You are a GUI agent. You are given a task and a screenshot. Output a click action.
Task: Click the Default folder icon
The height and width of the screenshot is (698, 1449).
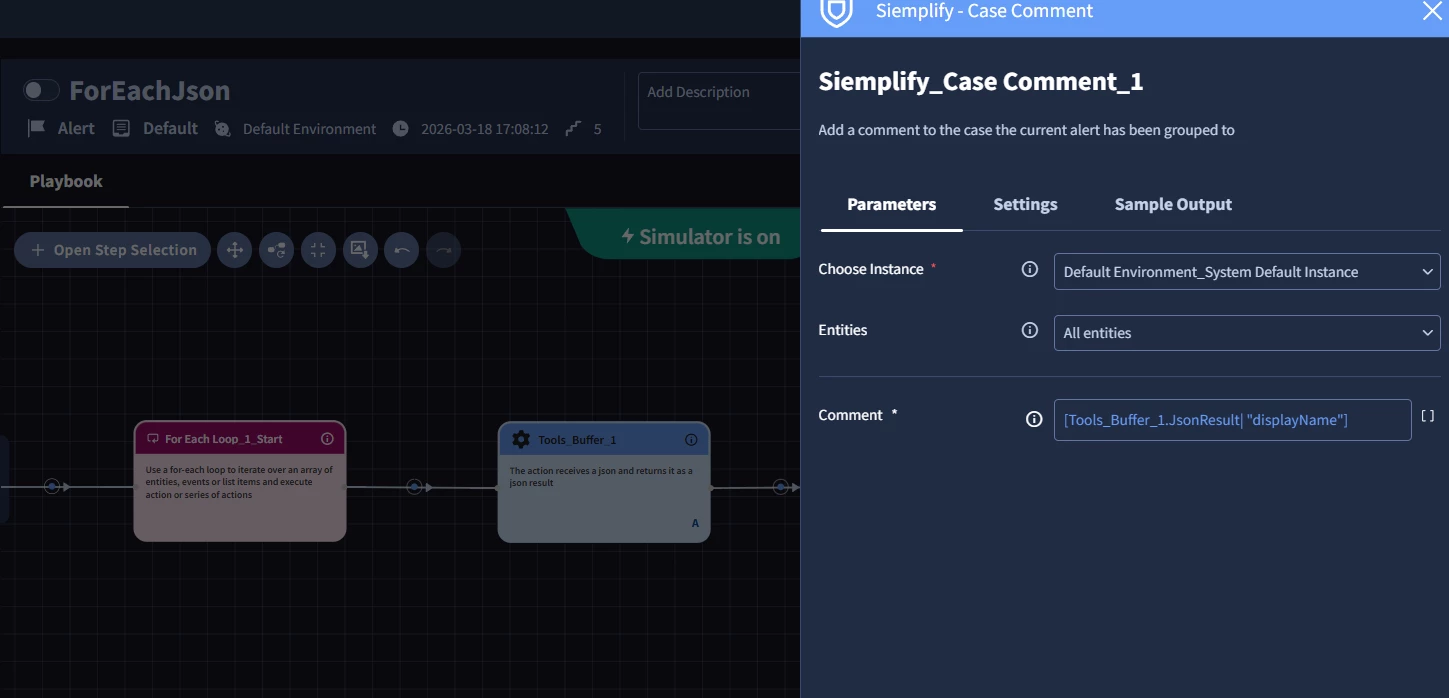(x=121, y=128)
